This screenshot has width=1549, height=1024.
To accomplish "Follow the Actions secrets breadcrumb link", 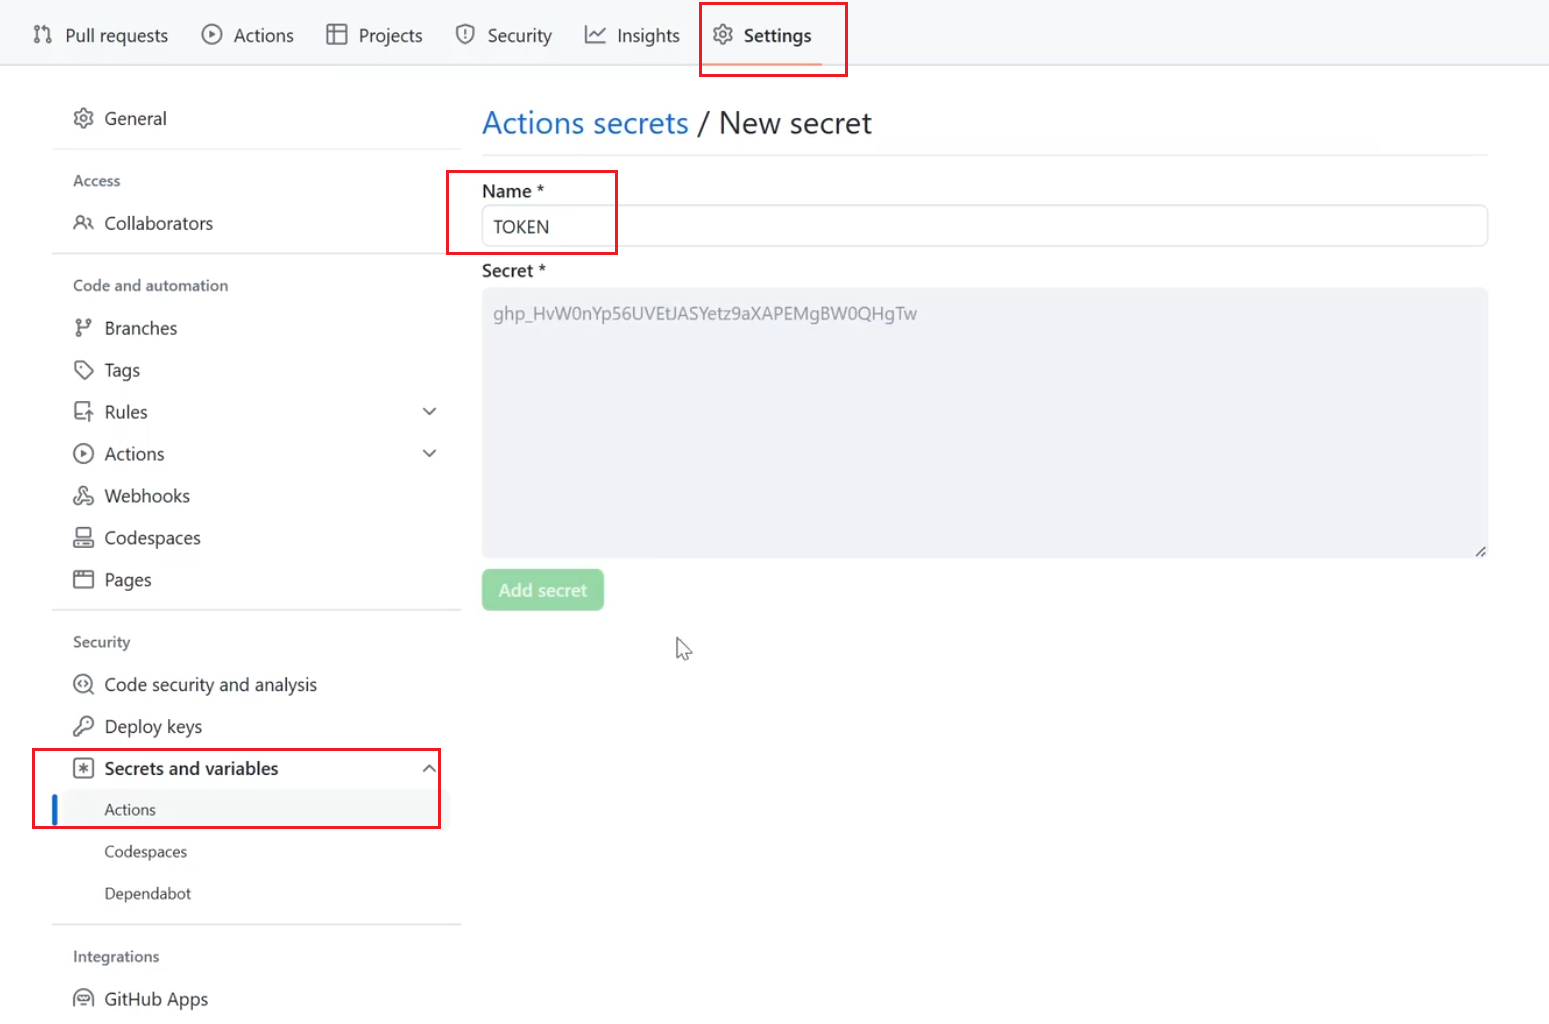I will pyautogui.click(x=585, y=123).
